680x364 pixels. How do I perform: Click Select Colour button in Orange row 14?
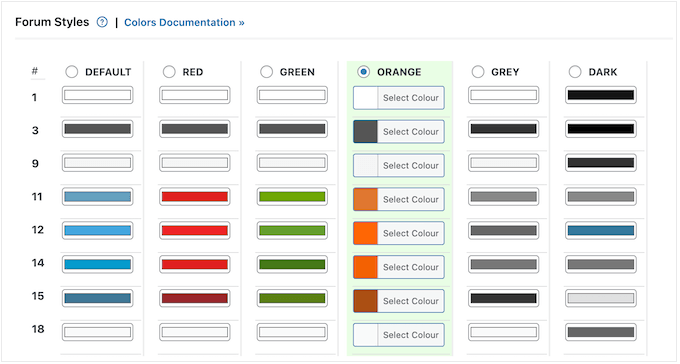tap(411, 267)
